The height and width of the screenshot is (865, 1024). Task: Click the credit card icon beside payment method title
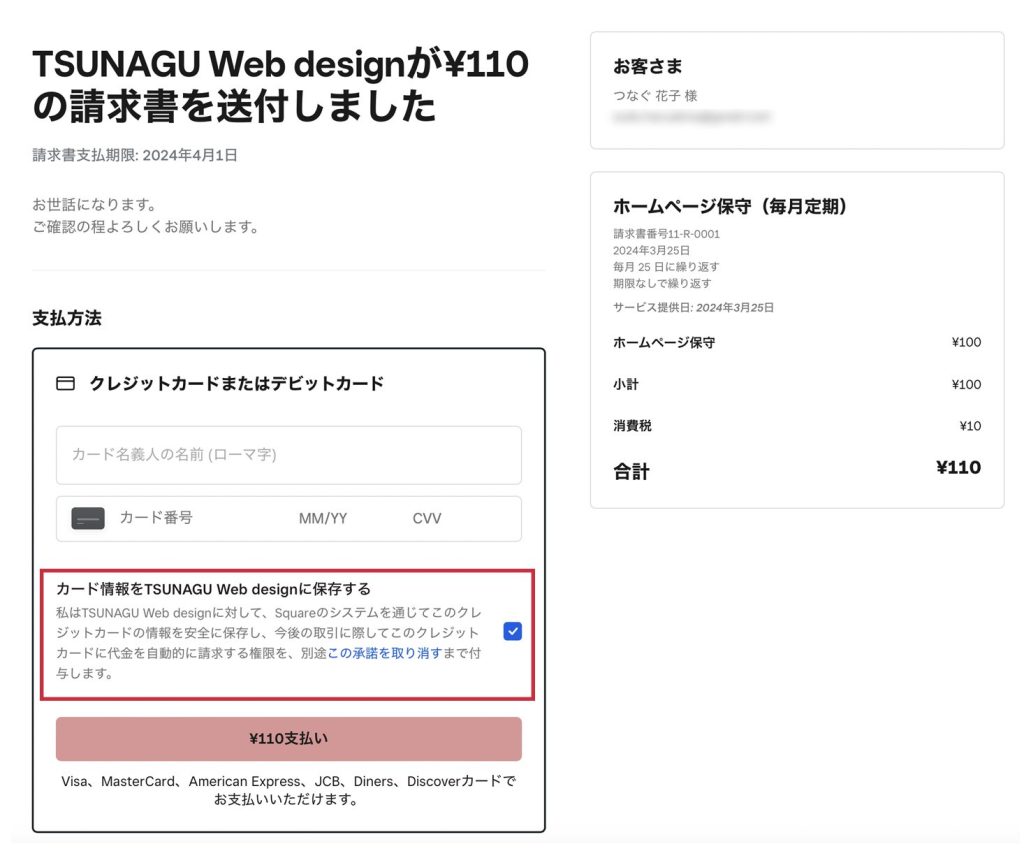pyautogui.click(x=65, y=384)
